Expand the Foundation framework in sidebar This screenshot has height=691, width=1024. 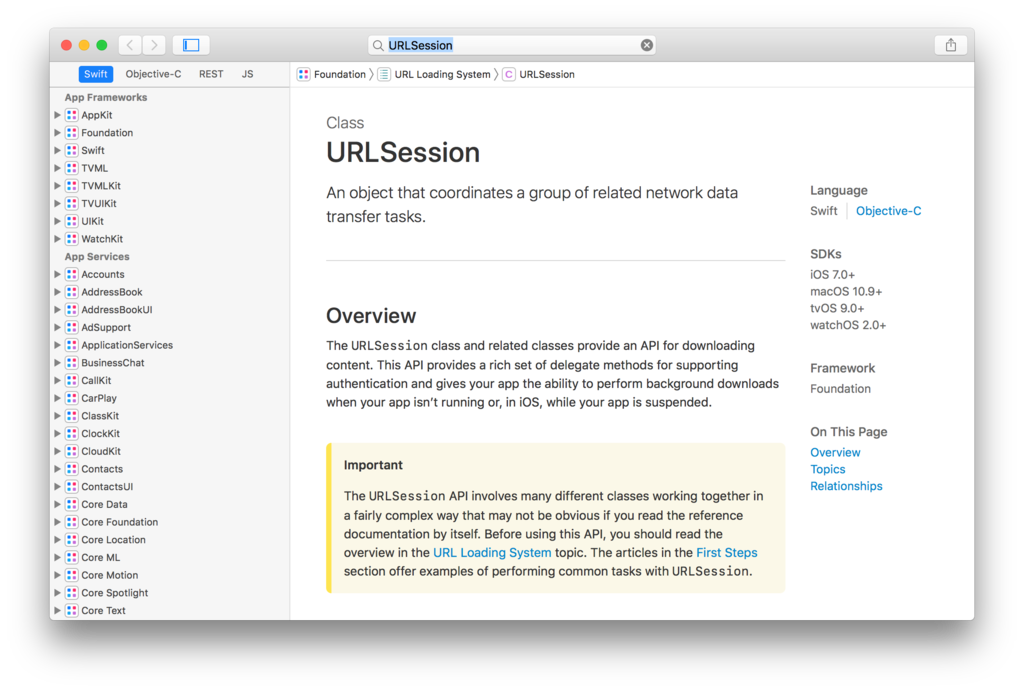pyautogui.click(x=57, y=133)
